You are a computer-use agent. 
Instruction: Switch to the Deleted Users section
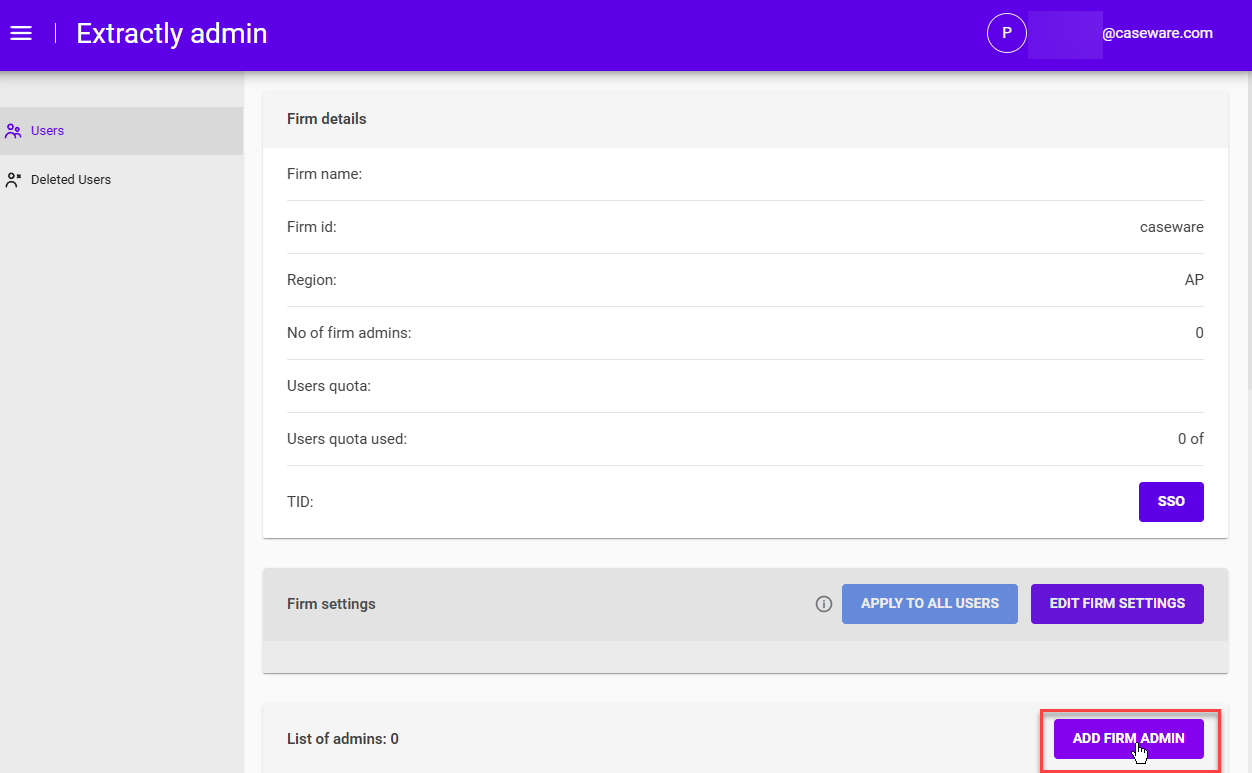click(70, 179)
